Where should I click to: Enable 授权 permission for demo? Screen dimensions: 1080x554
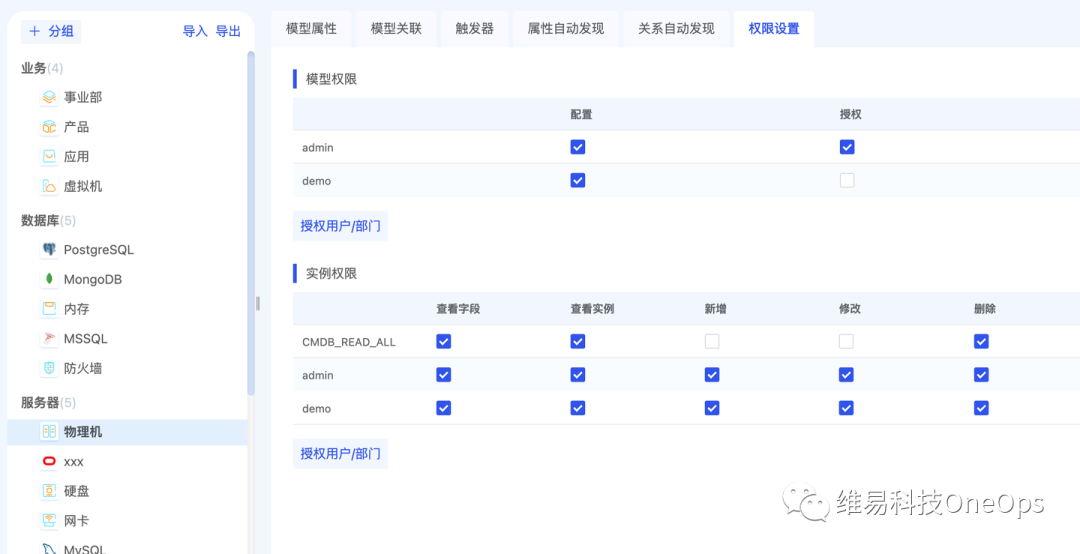pyautogui.click(x=847, y=180)
